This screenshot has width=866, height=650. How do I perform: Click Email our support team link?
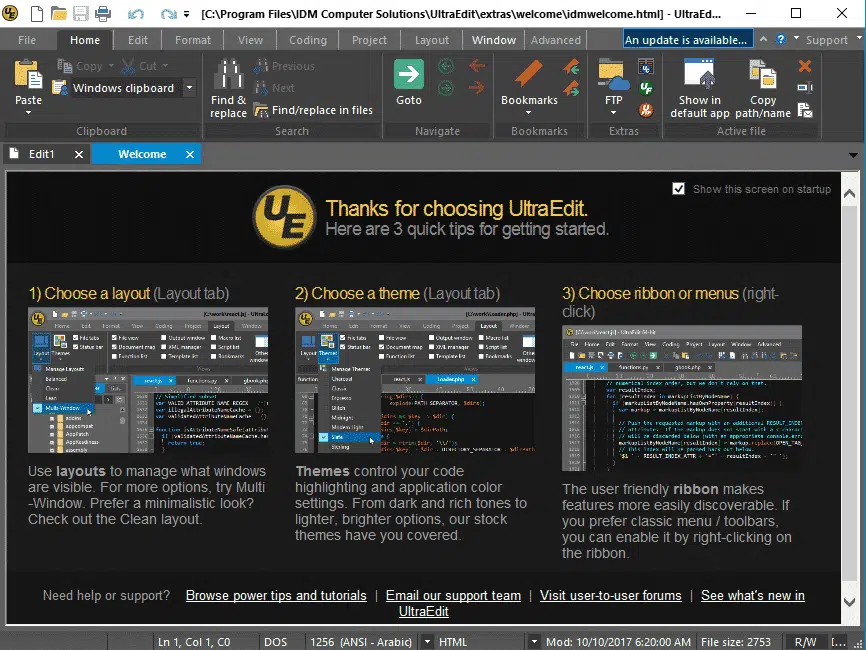tap(453, 595)
